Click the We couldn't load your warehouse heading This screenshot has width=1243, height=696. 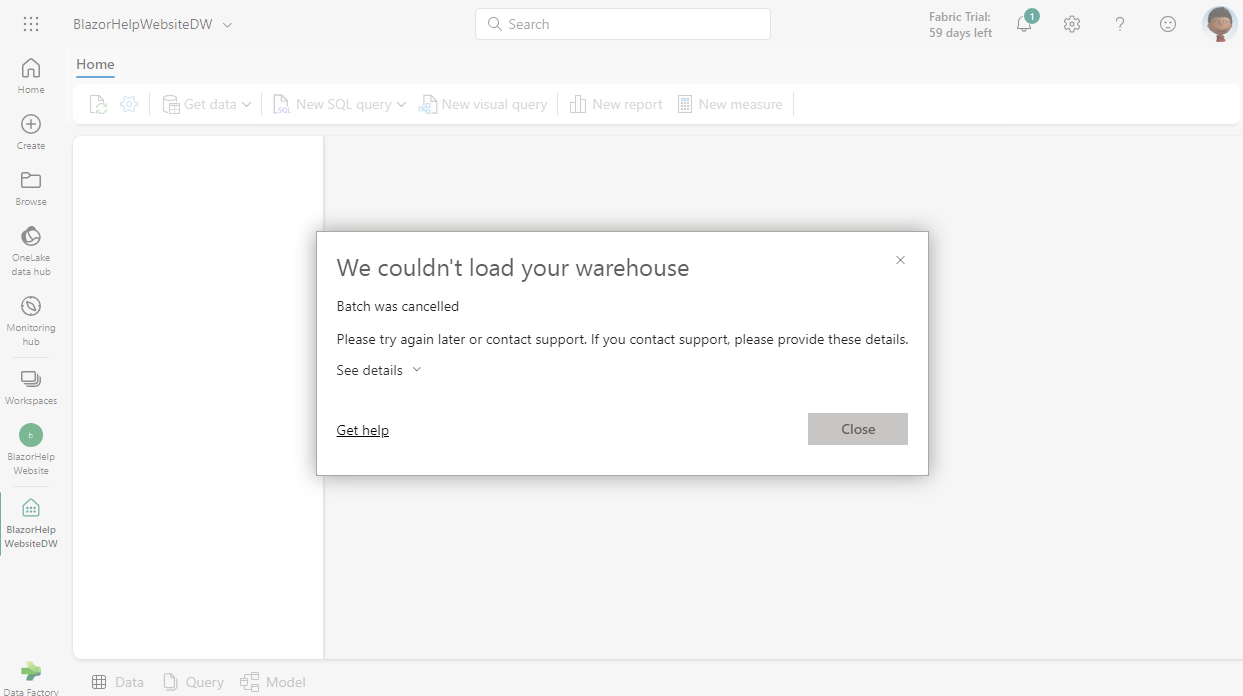click(513, 268)
